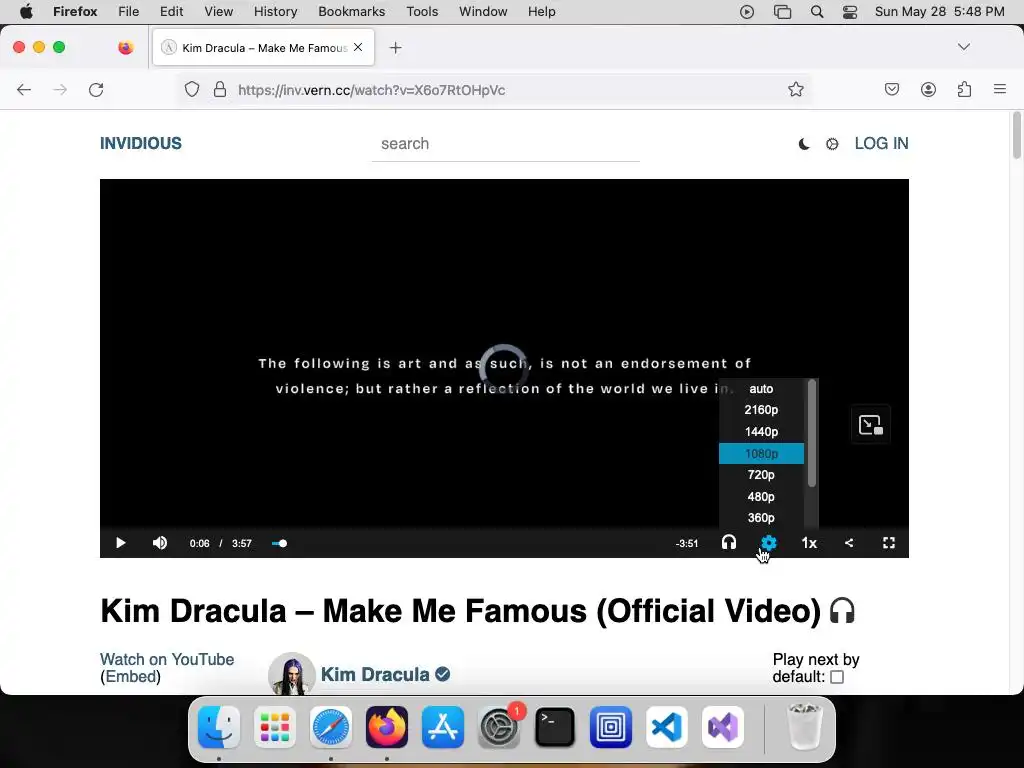This screenshot has height=768, width=1024.
Task: Open Visual Studio Code from the Dock
Action: [x=667, y=727]
